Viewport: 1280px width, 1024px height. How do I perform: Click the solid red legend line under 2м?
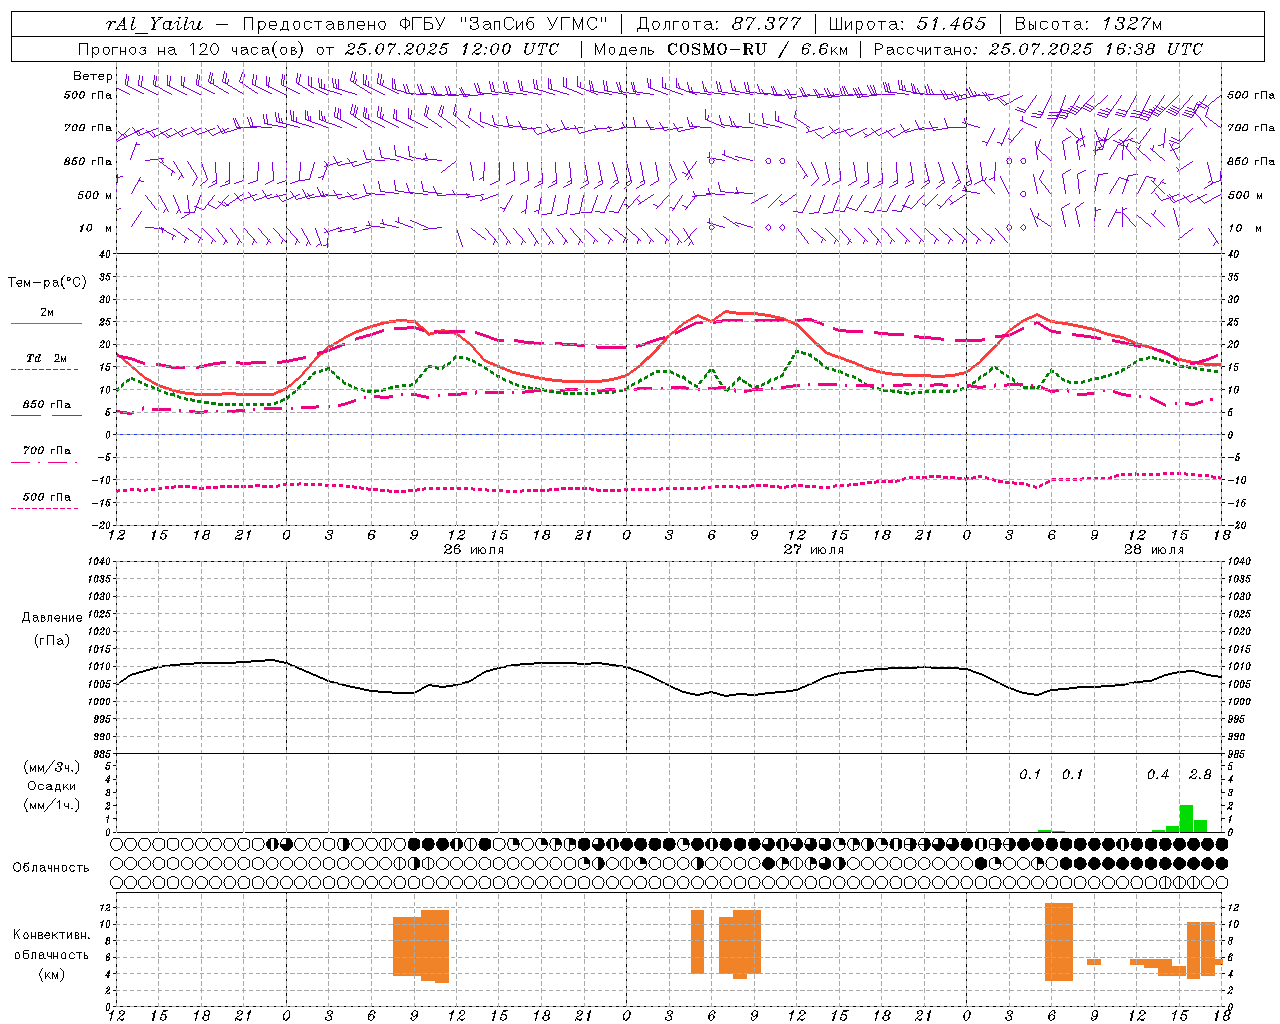46,324
